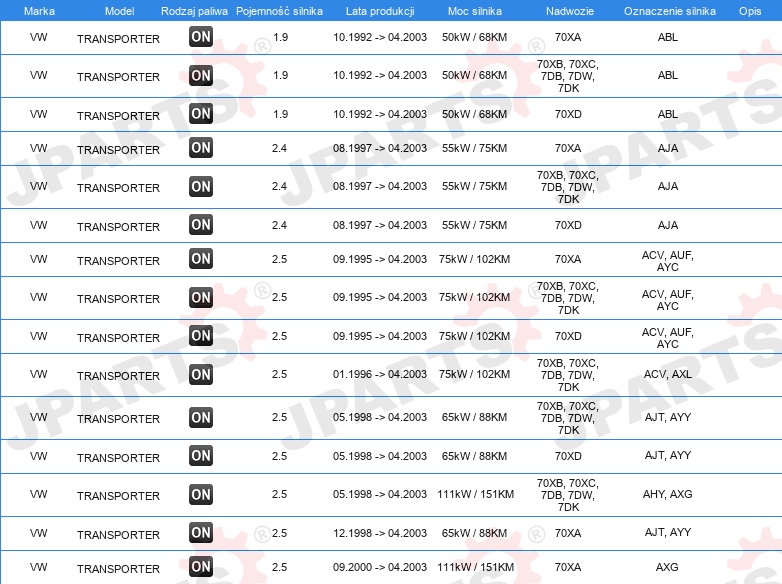The height and width of the screenshot is (584, 782).
Task: Click the ON badge in the 1.9 ABL 70XB, 70XC row
Action: click(x=201, y=75)
